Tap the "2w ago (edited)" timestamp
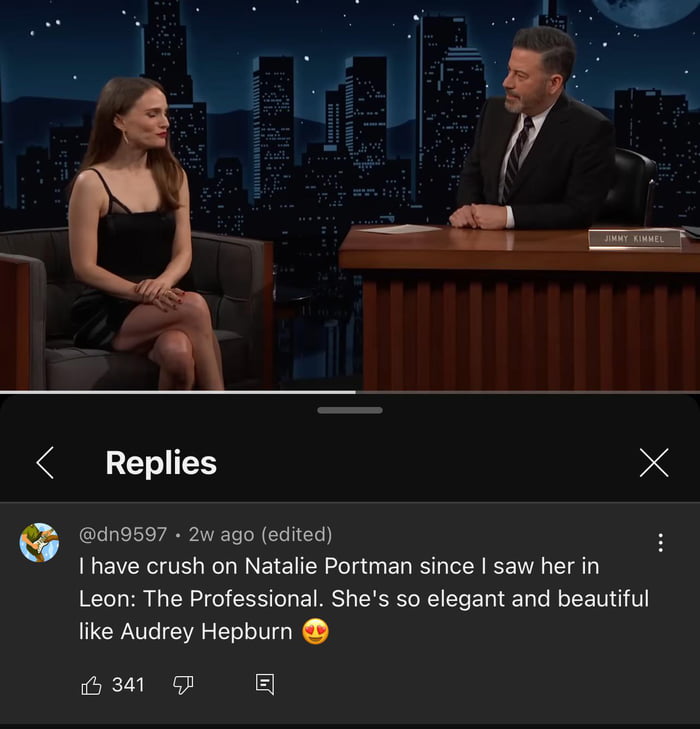This screenshot has height=729, width=700. pos(260,534)
